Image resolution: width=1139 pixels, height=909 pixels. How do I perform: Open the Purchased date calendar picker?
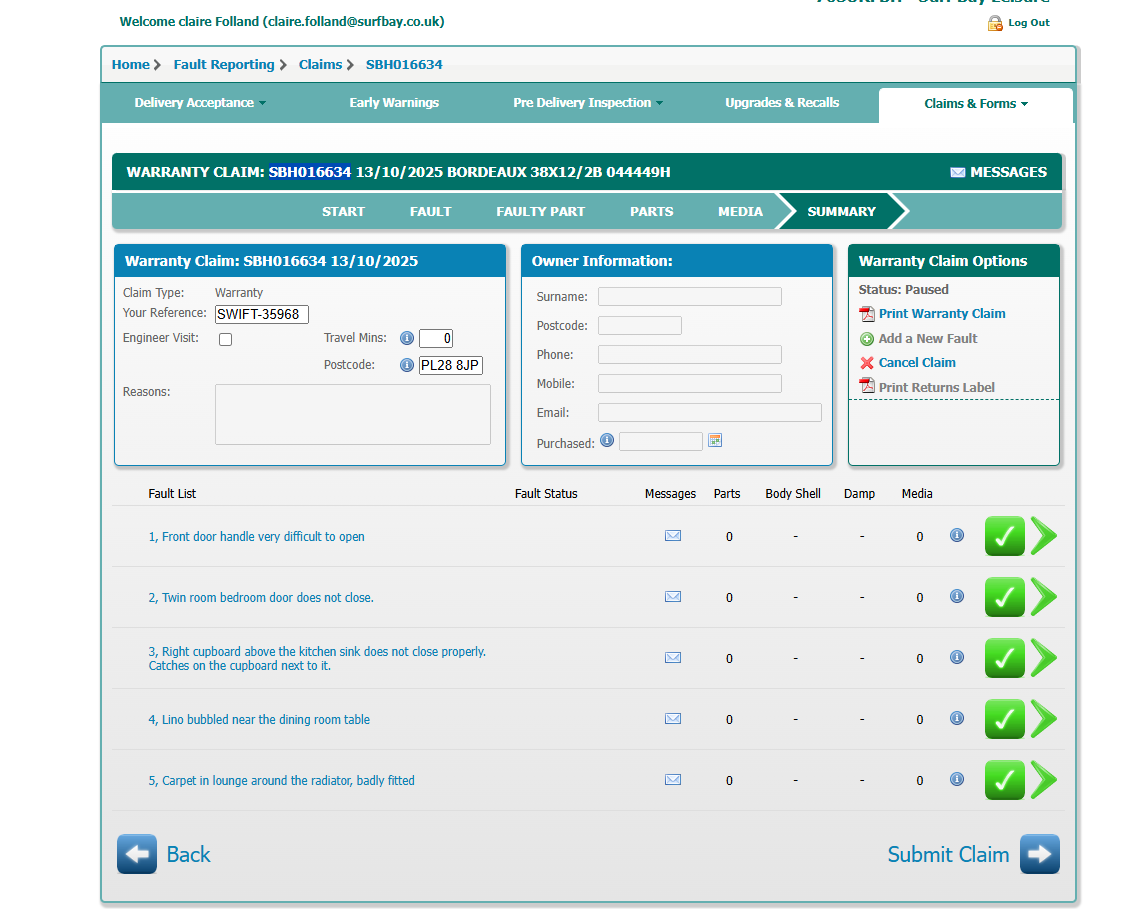pos(715,440)
